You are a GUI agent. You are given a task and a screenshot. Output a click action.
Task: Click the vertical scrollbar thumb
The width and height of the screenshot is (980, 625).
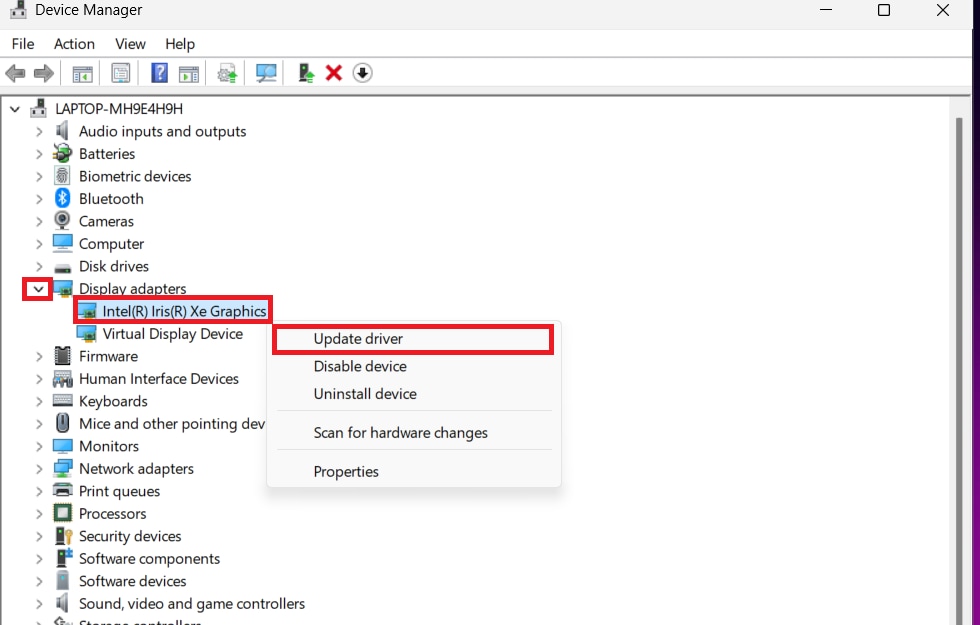click(x=959, y=369)
